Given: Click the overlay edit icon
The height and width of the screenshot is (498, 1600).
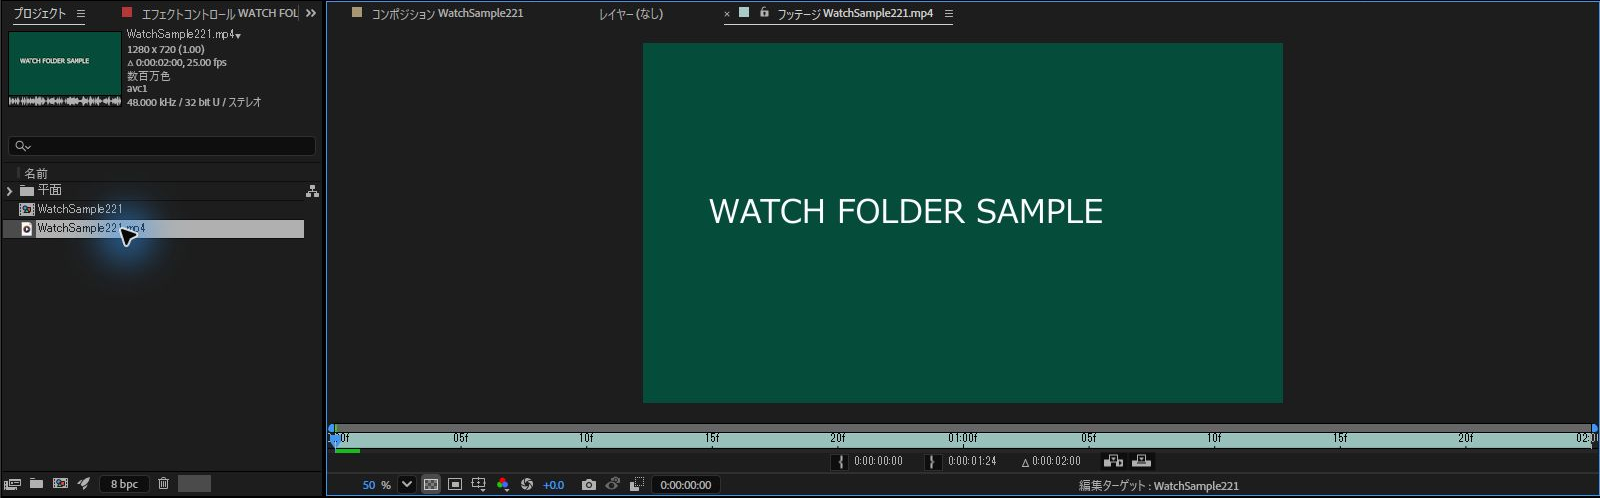Looking at the screenshot, I should pyautogui.click(x=1141, y=461).
